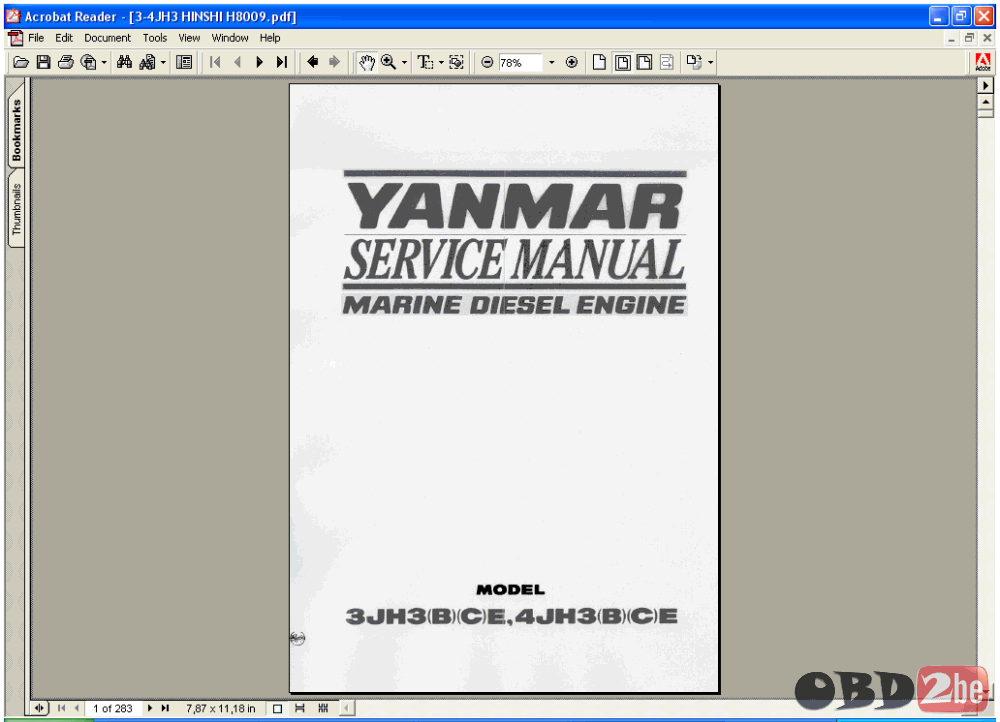Print the document with the printer icon
The height and width of the screenshot is (722, 1000).
click(x=66, y=63)
